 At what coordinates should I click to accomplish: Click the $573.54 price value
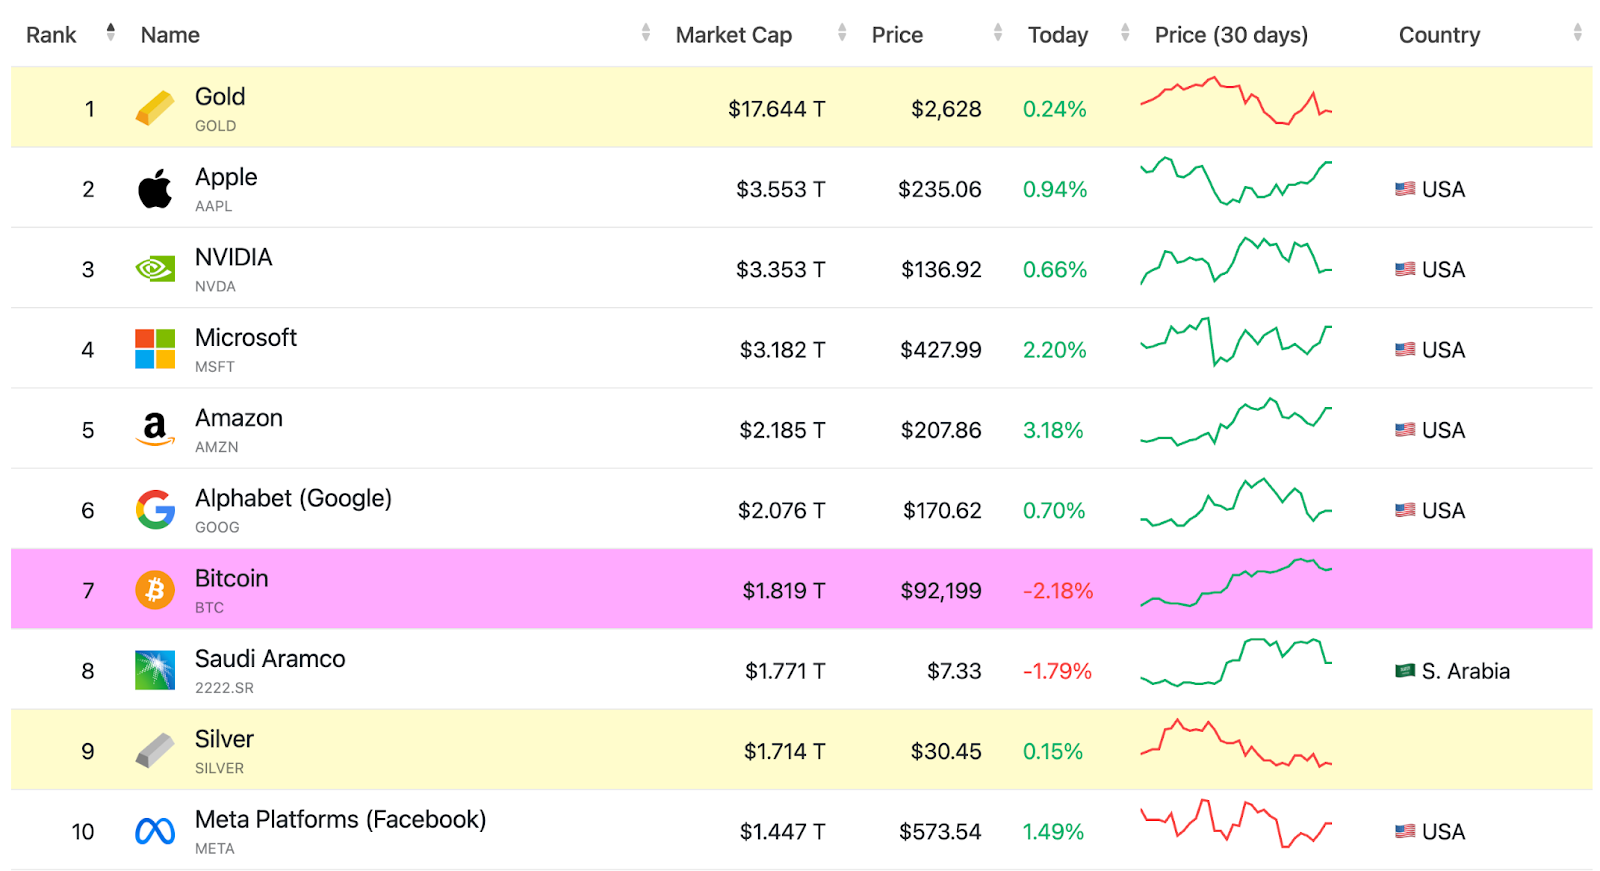pos(940,832)
